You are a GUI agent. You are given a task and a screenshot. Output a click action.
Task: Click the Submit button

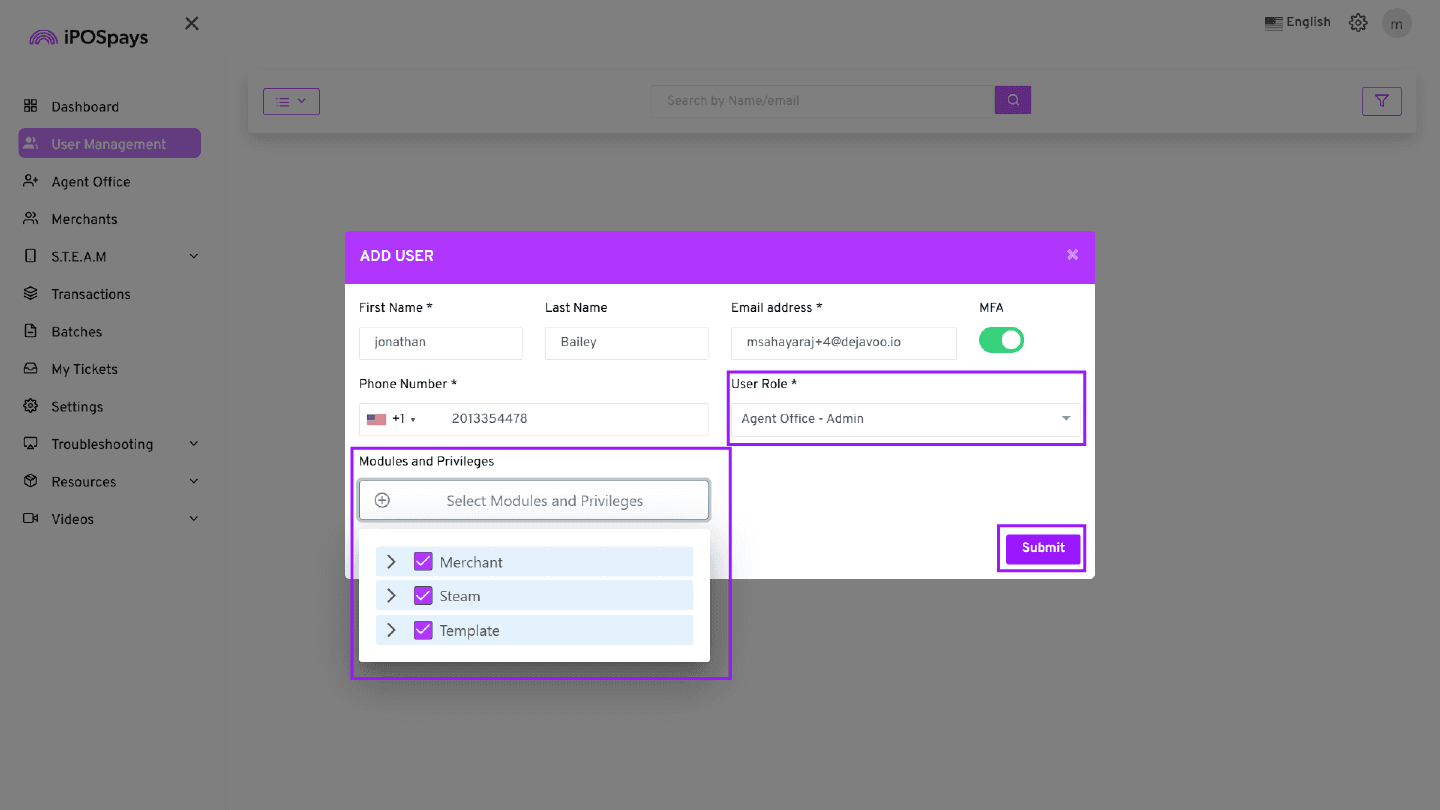[1042, 548]
